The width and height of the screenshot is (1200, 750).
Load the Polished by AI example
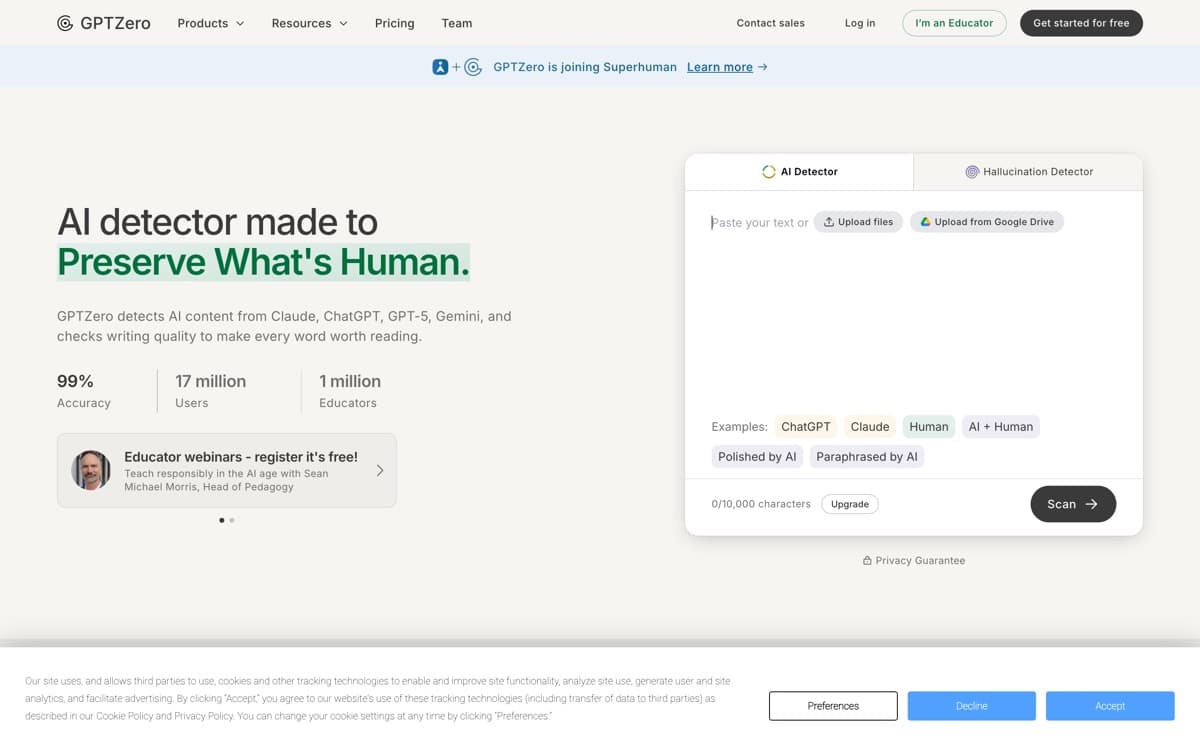point(757,457)
